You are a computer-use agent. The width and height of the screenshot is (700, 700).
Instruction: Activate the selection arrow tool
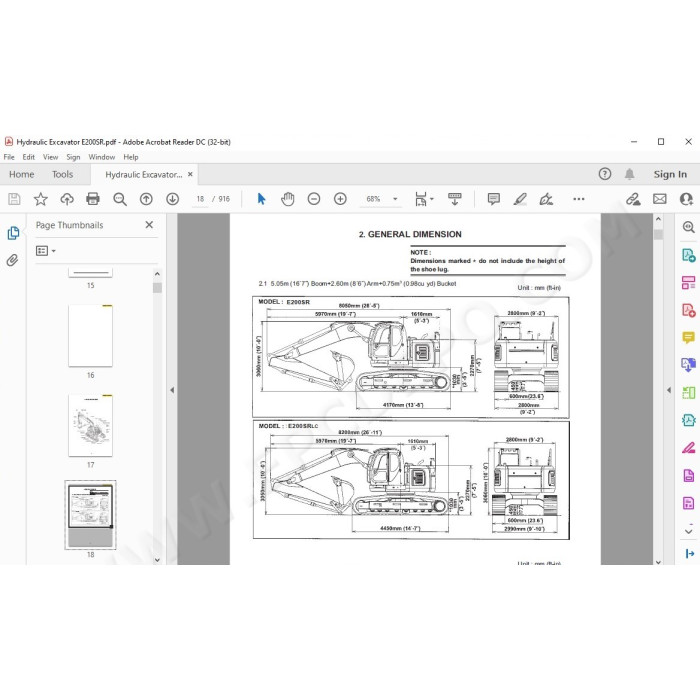pyautogui.click(x=261, y=199)
